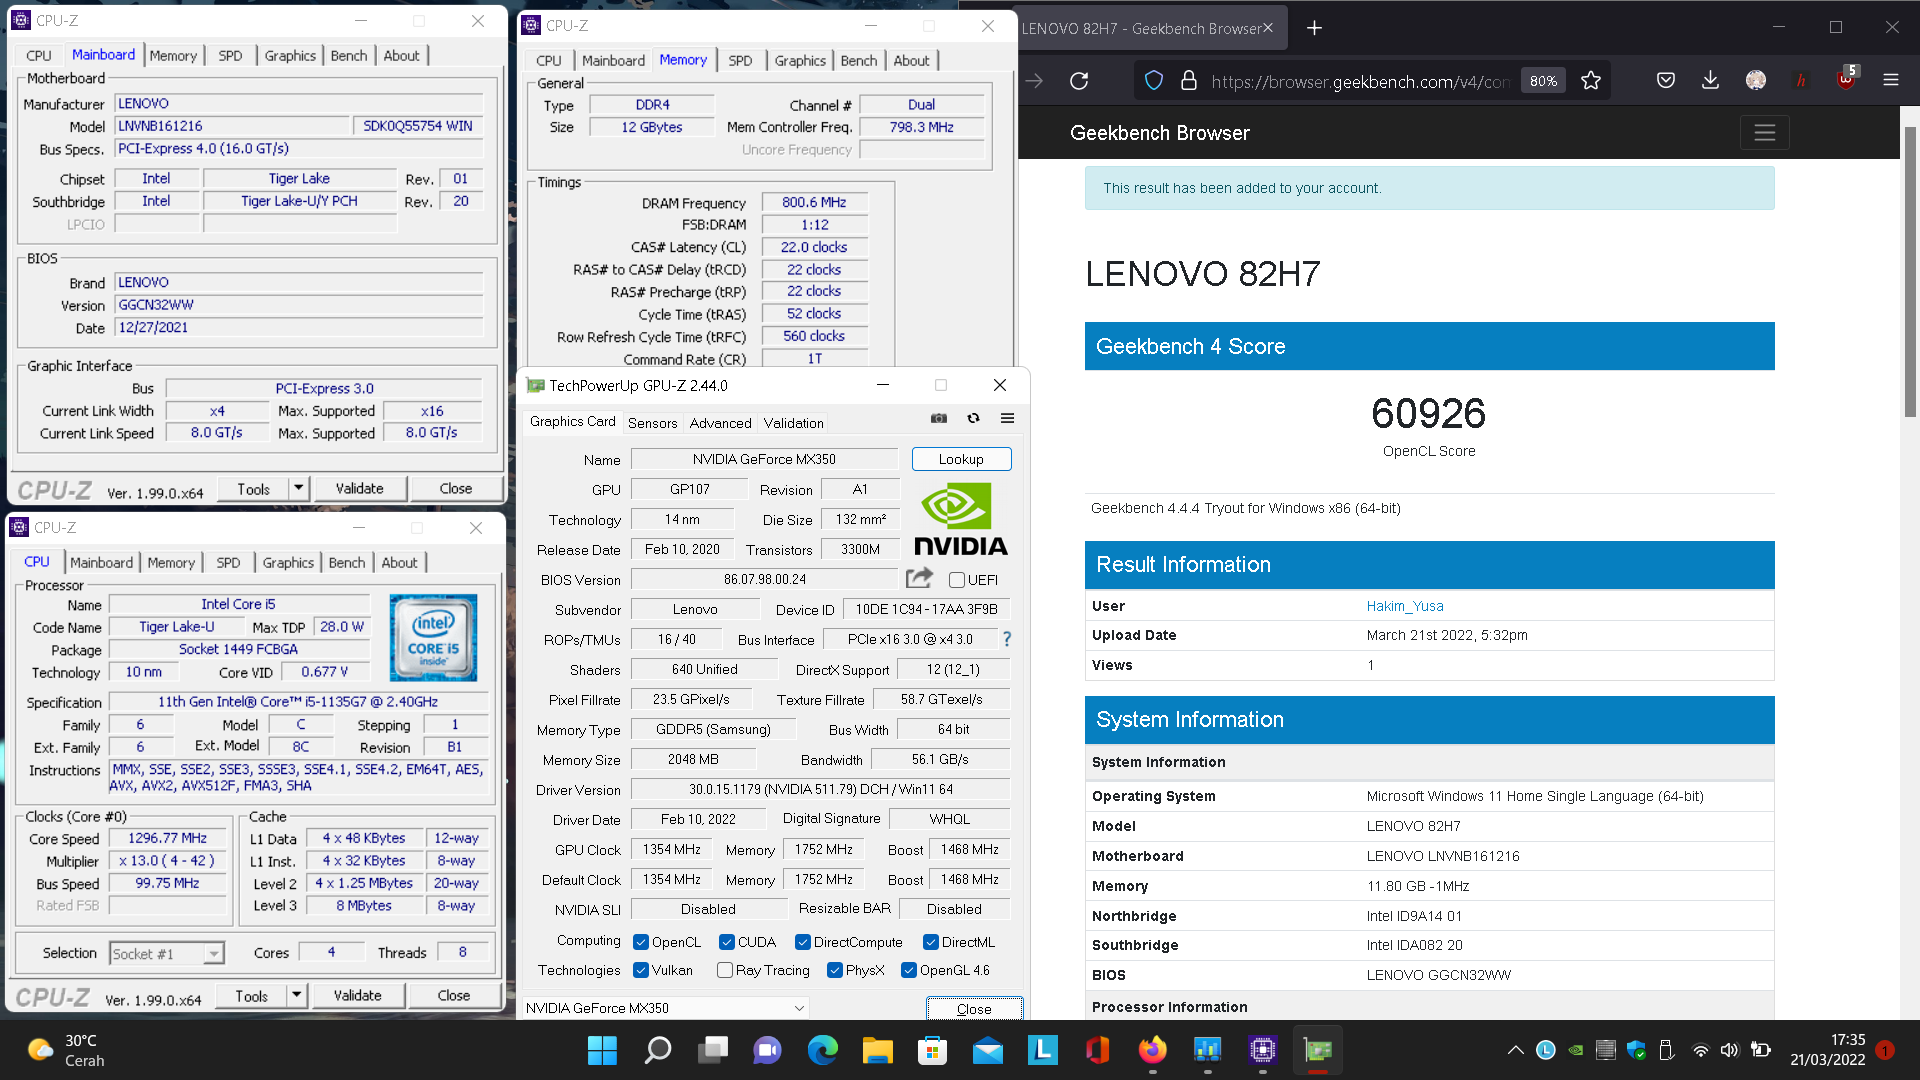This screenshot has height=1080, width=1920.
Task: Toggle the CUDA checkbox
Action: (x=727, y=942)
